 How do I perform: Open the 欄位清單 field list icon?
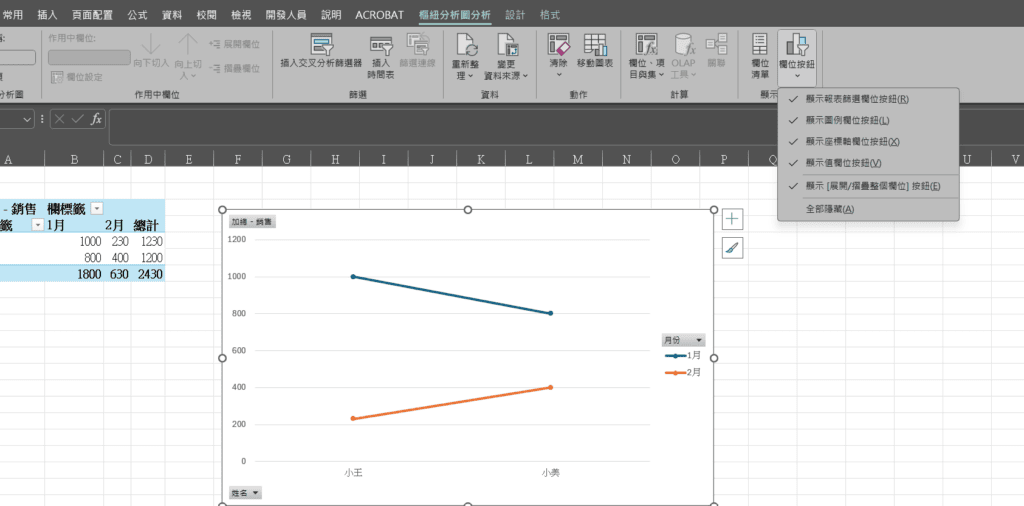tap(760, 46)
